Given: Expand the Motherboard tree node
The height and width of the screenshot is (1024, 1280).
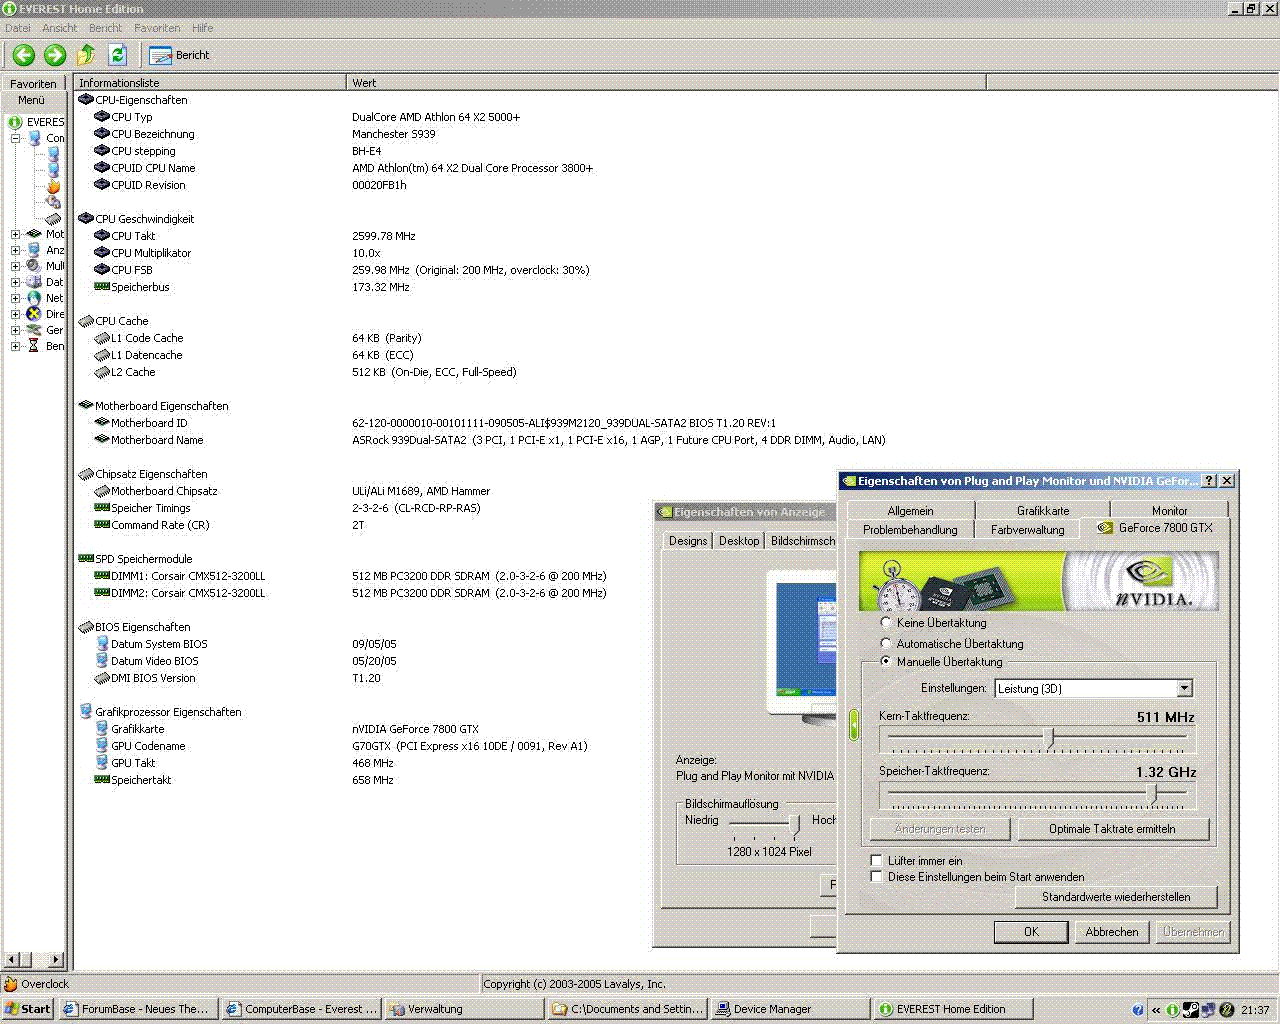Looking at the screenshot, I should coord(15,234).
